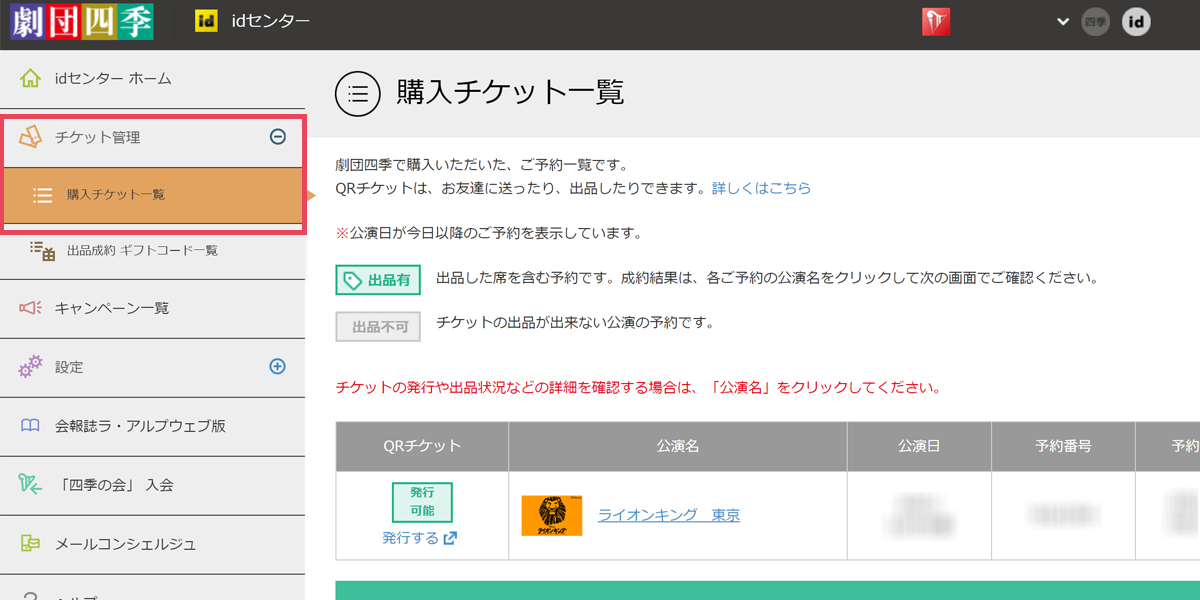Click the round 四季 icon in header
1200x600 pixels.
tap(1096, 22)
